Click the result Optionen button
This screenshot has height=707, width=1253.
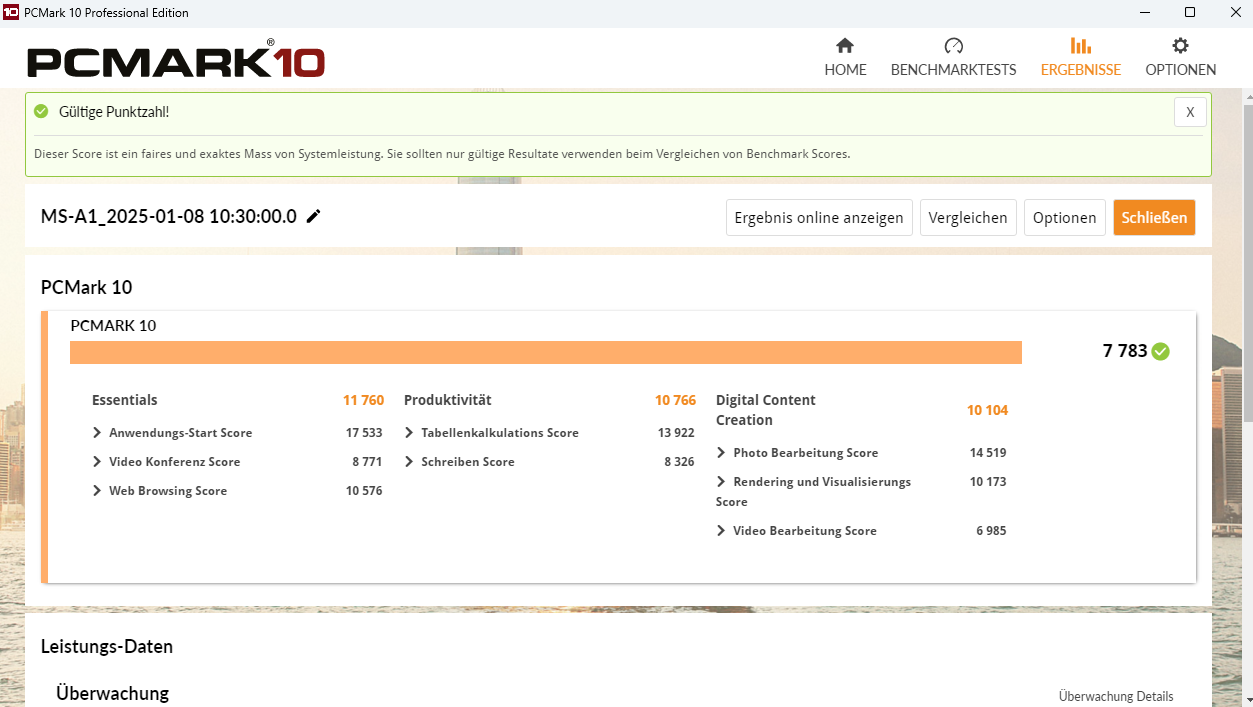[1064, 218]
